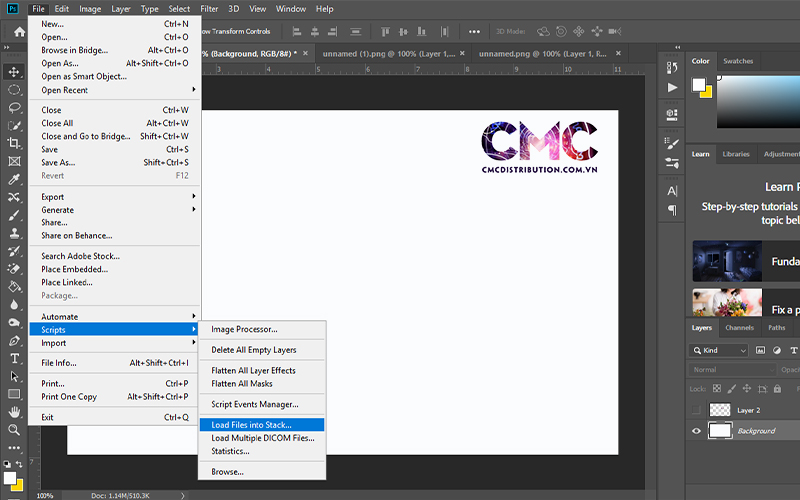Open the History panel icon

tap(672, 68)
